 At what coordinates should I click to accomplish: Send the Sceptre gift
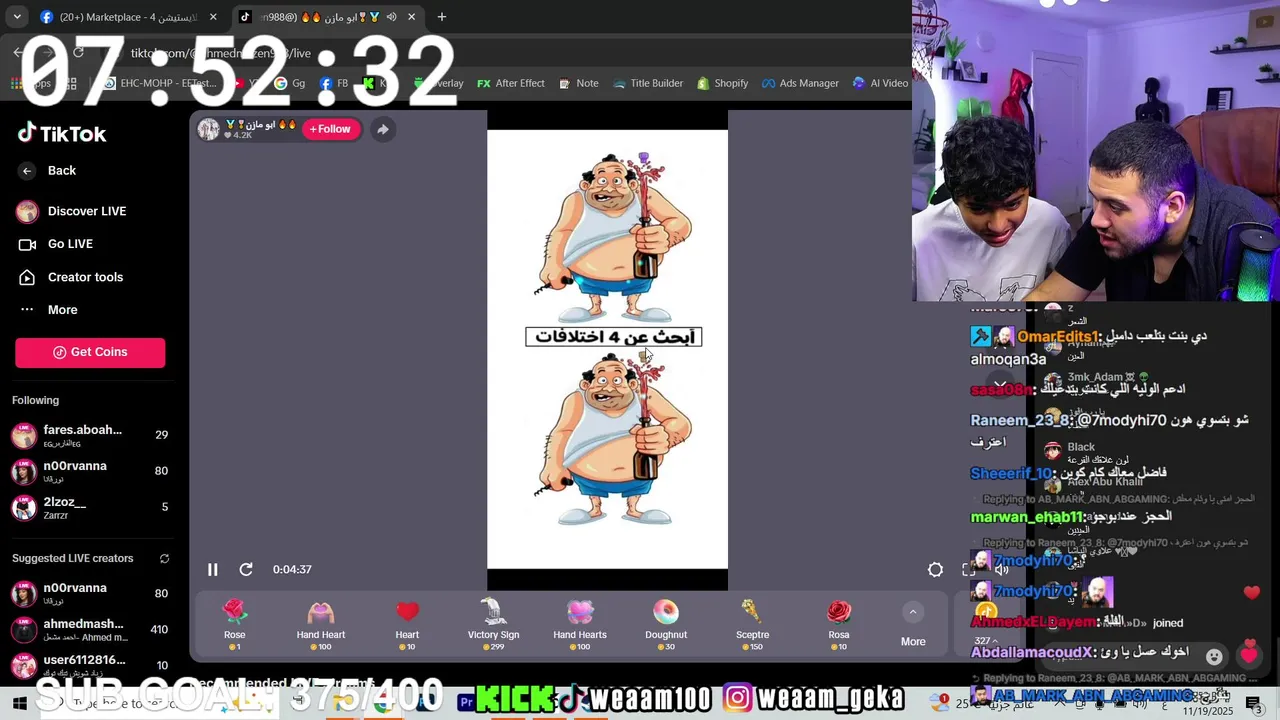click(x=752, y=624)
